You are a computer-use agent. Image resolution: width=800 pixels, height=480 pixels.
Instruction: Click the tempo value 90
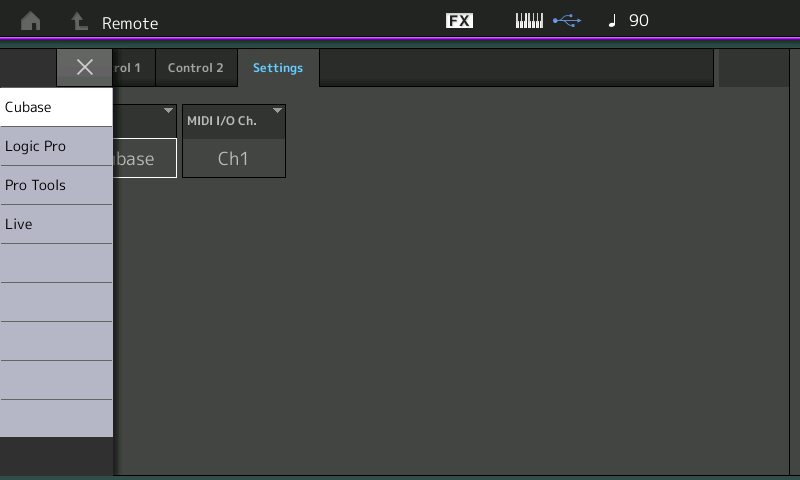(639, 21)
